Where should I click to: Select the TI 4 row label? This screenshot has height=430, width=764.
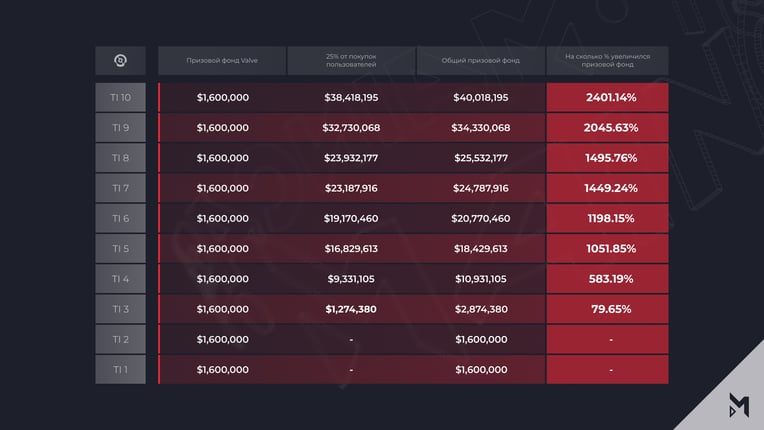coord(120,279)
